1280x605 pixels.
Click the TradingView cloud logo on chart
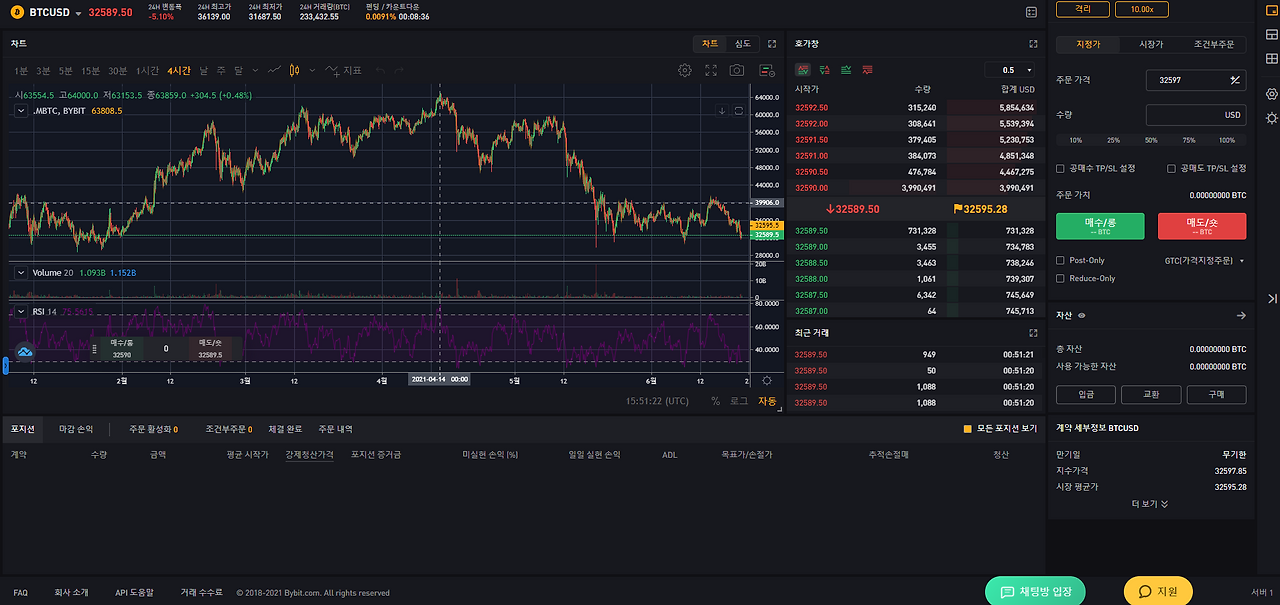[x=25, y=351]
